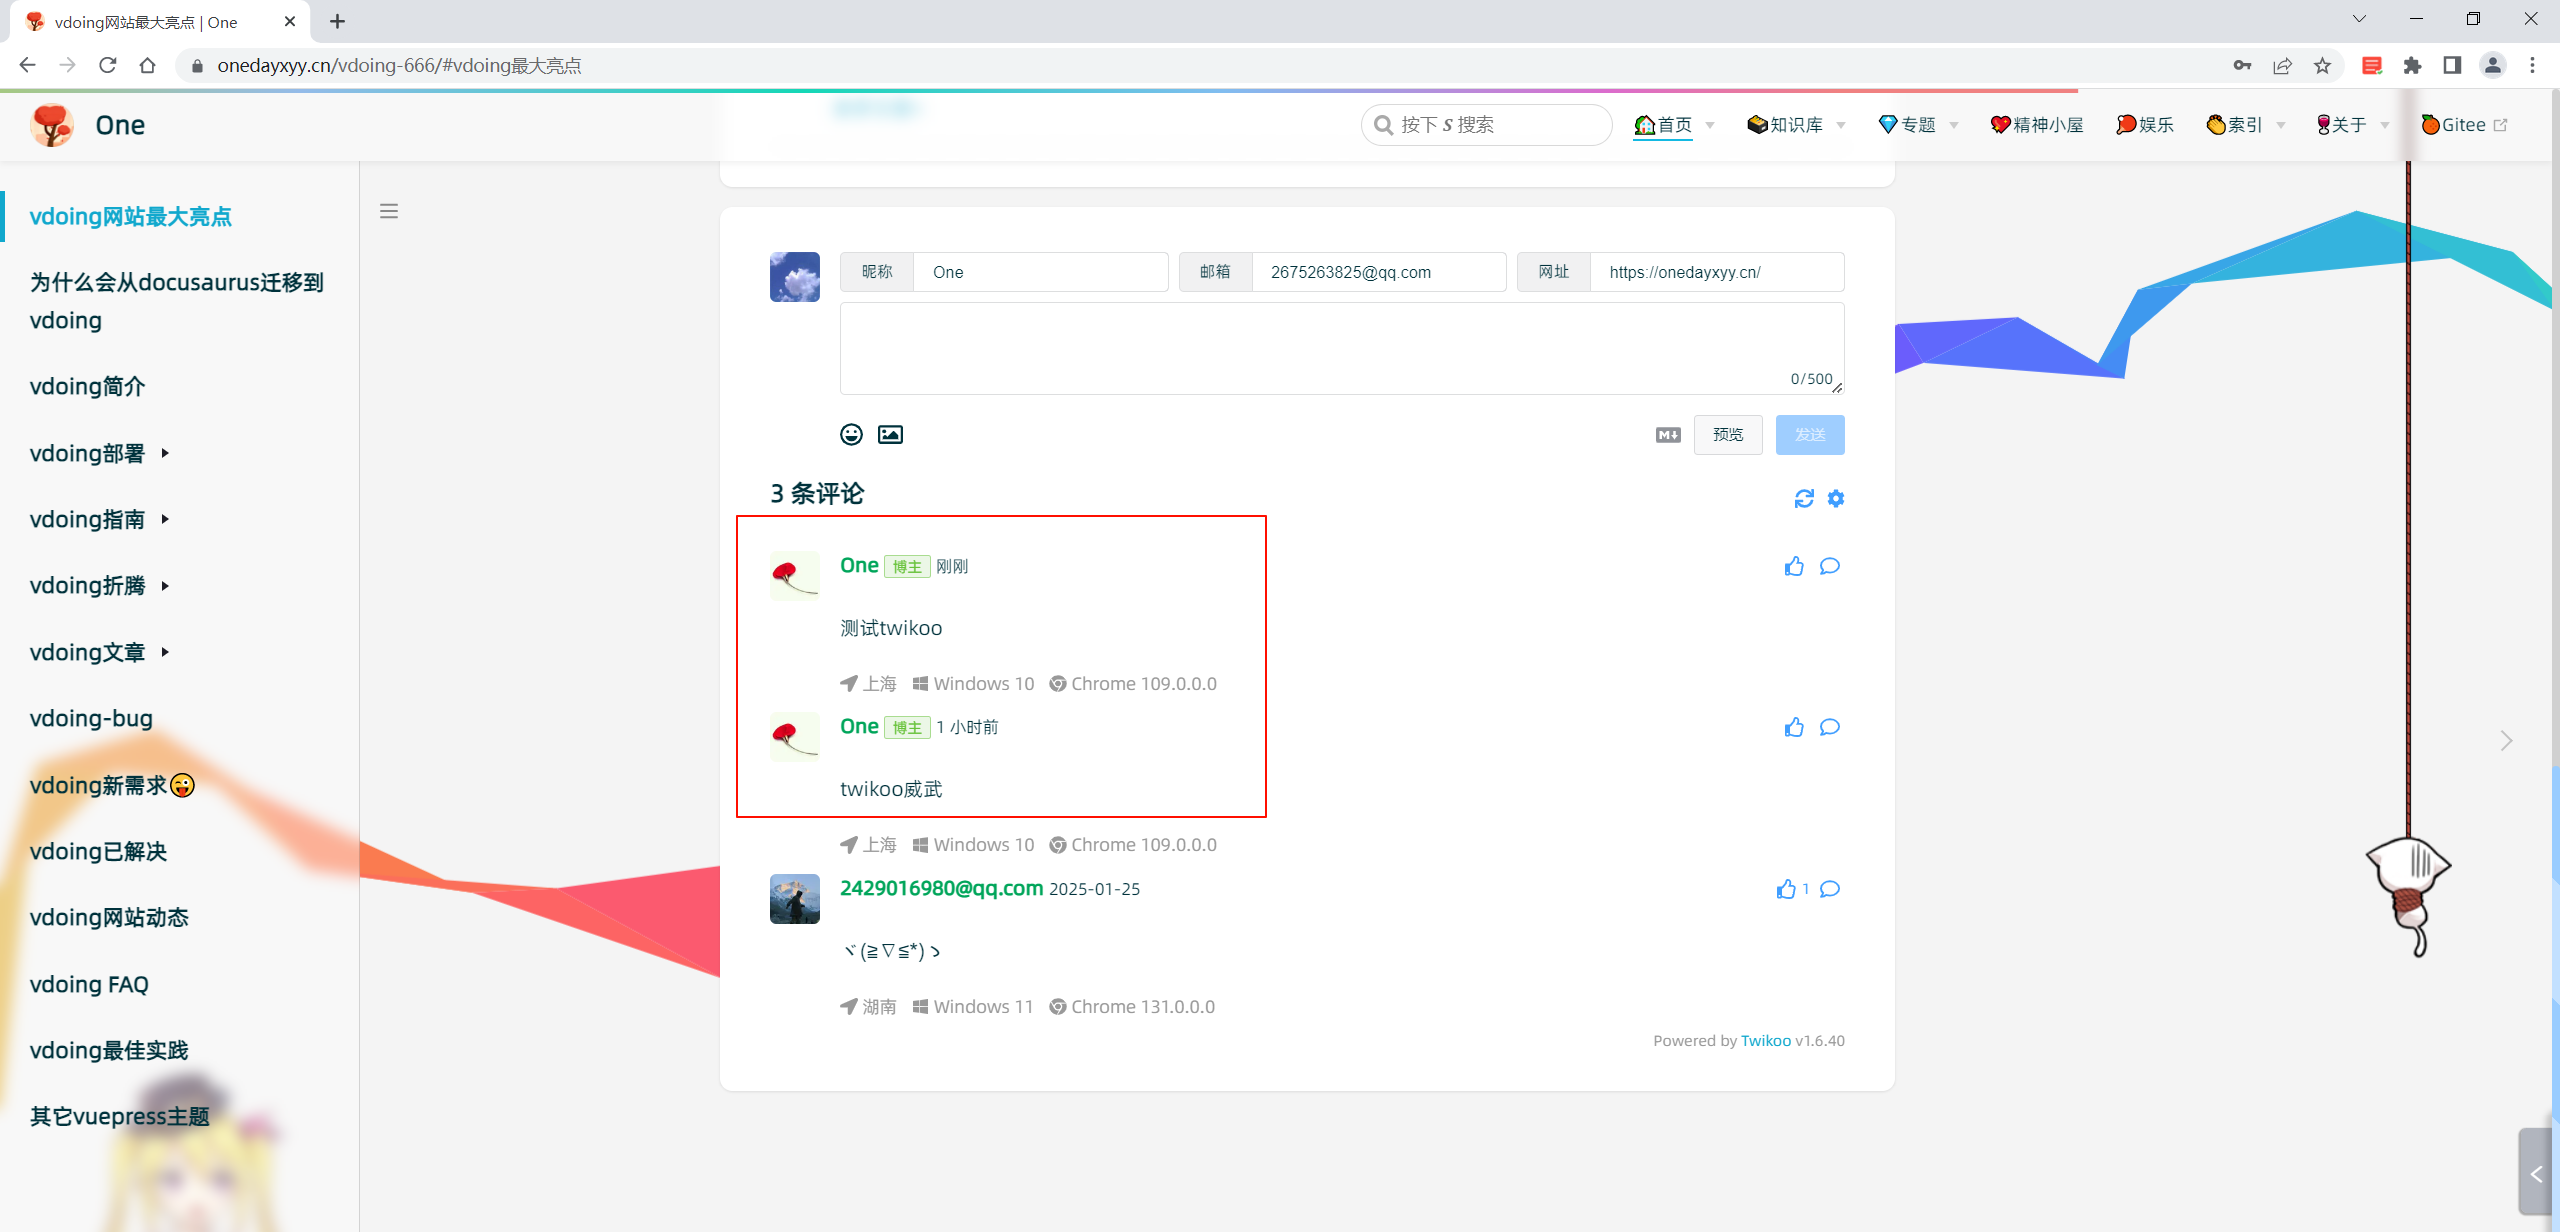Open the browser side panel

tap(2452, 65)
